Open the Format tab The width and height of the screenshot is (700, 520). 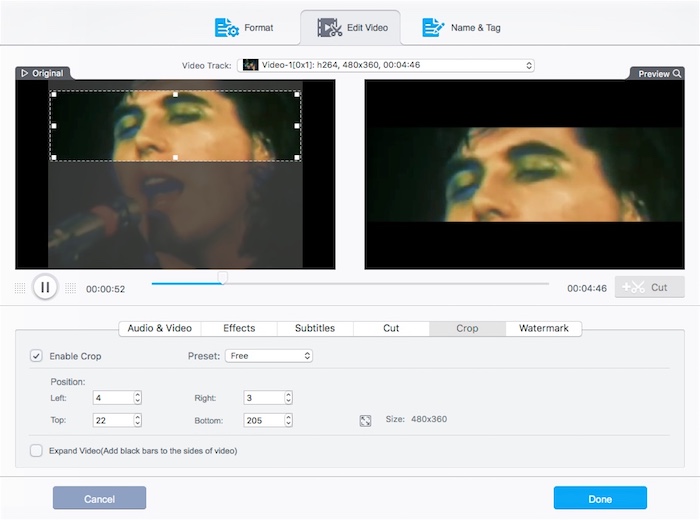tap(244, 28)
